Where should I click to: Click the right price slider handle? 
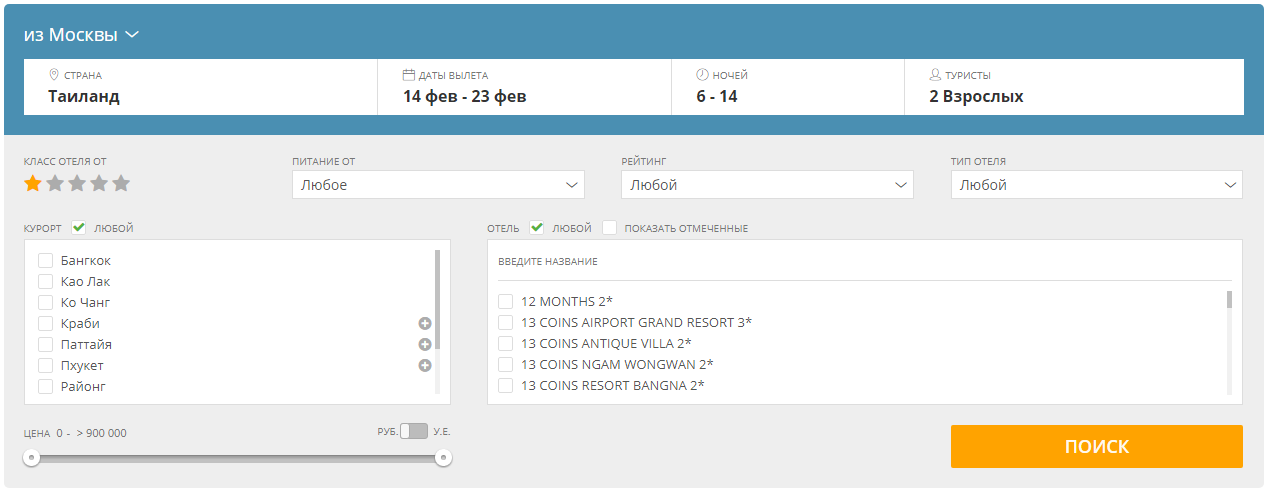point(443,458)
